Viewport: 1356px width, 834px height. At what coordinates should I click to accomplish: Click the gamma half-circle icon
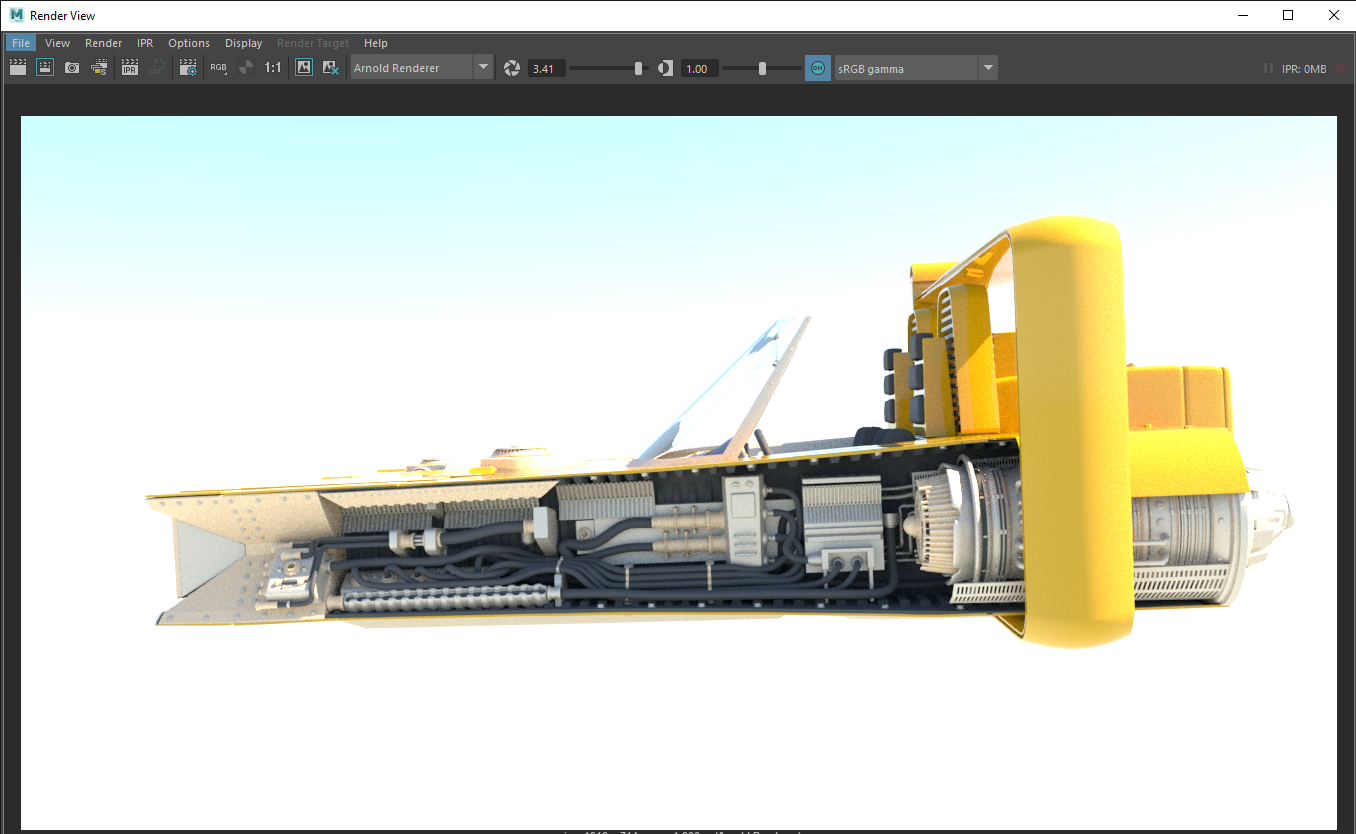point(666,68)
